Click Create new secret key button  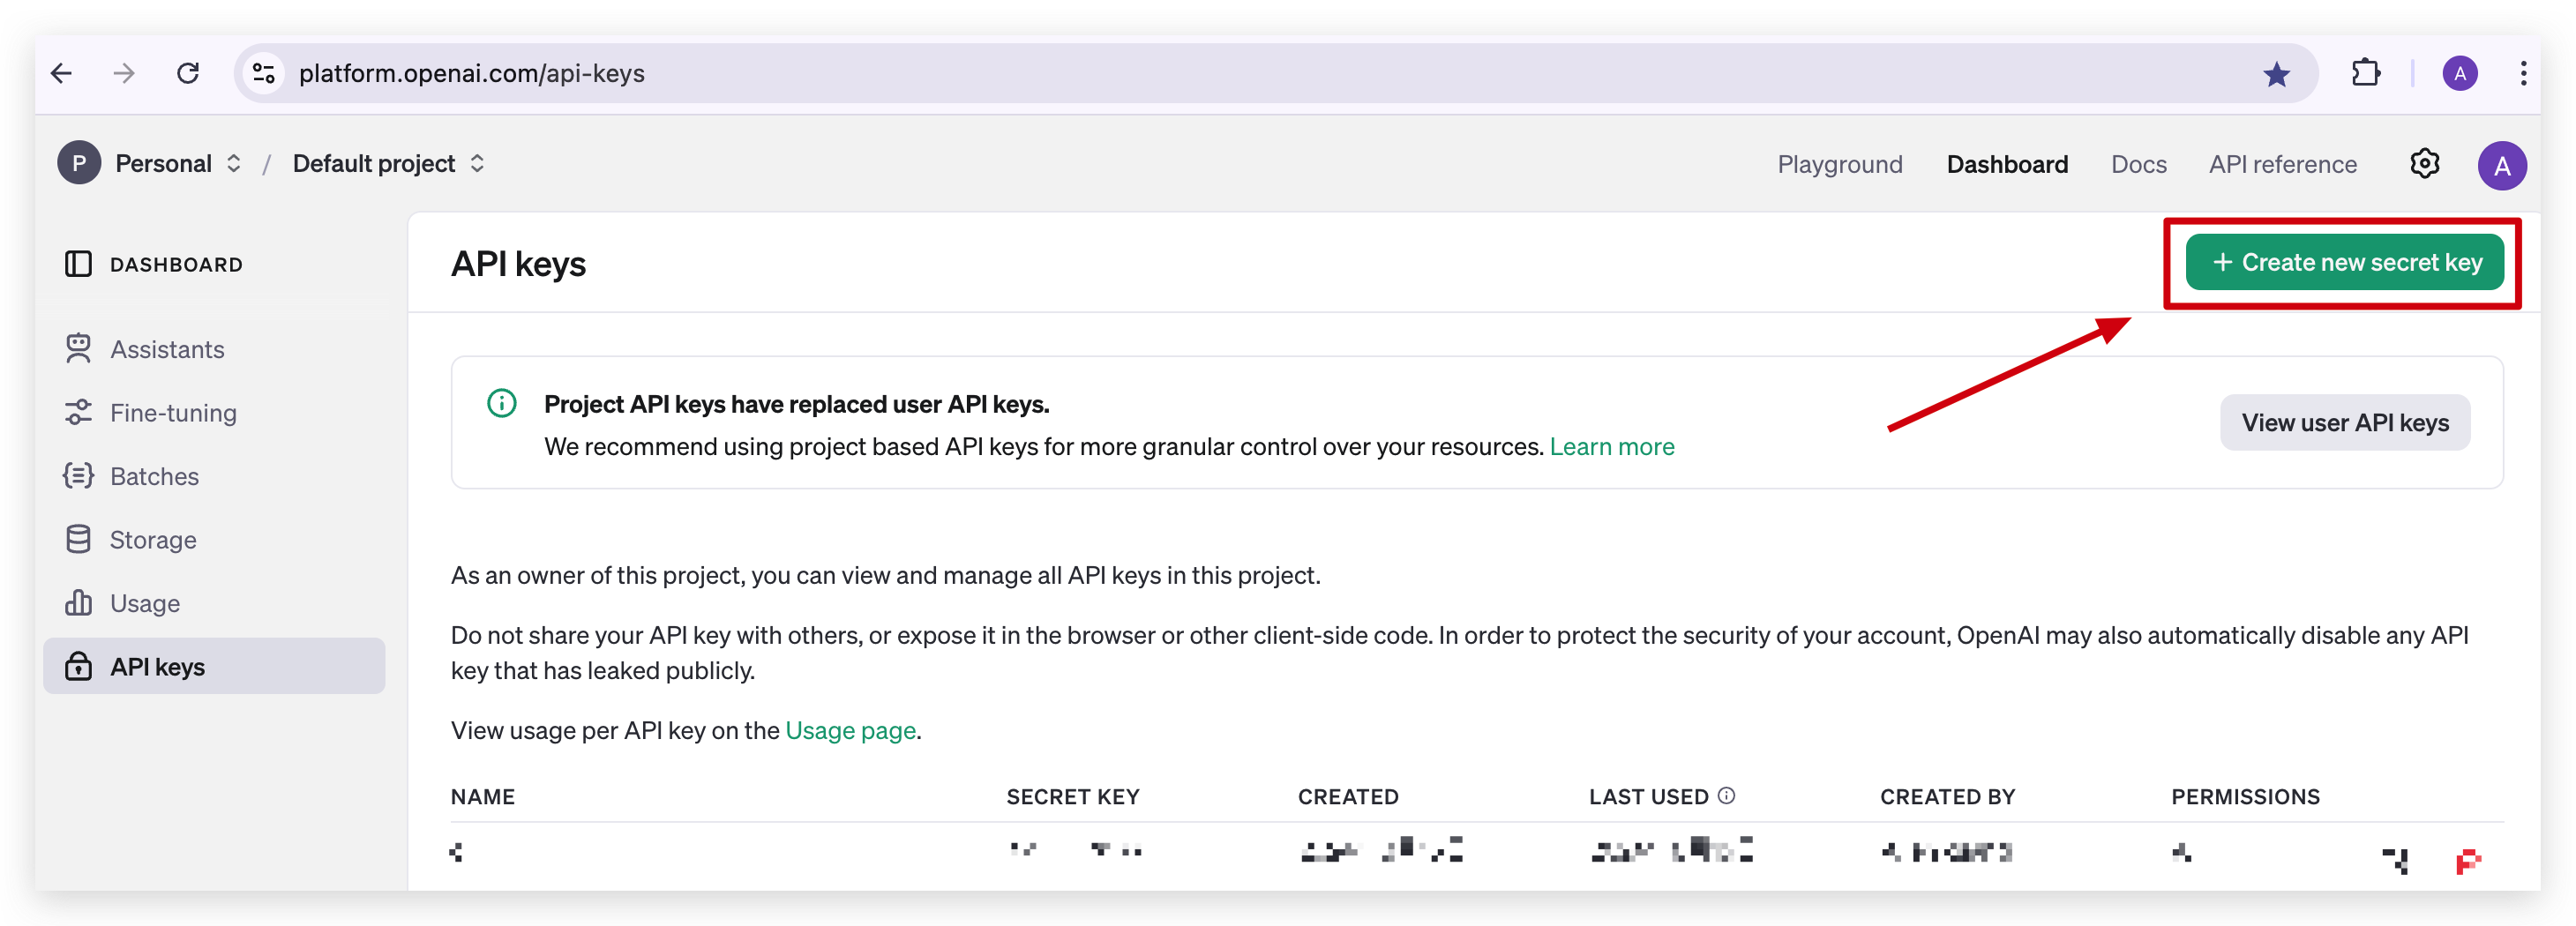[2344, 262]
